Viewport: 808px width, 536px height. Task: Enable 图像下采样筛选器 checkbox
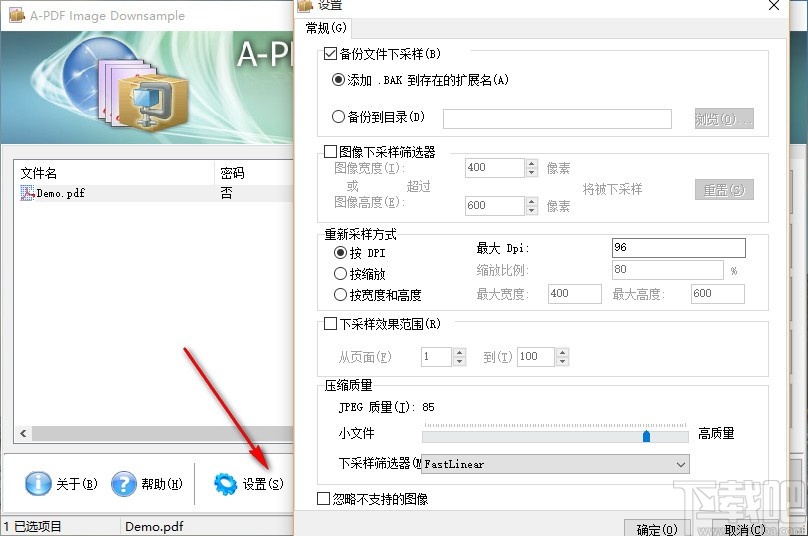click(330, 152)
